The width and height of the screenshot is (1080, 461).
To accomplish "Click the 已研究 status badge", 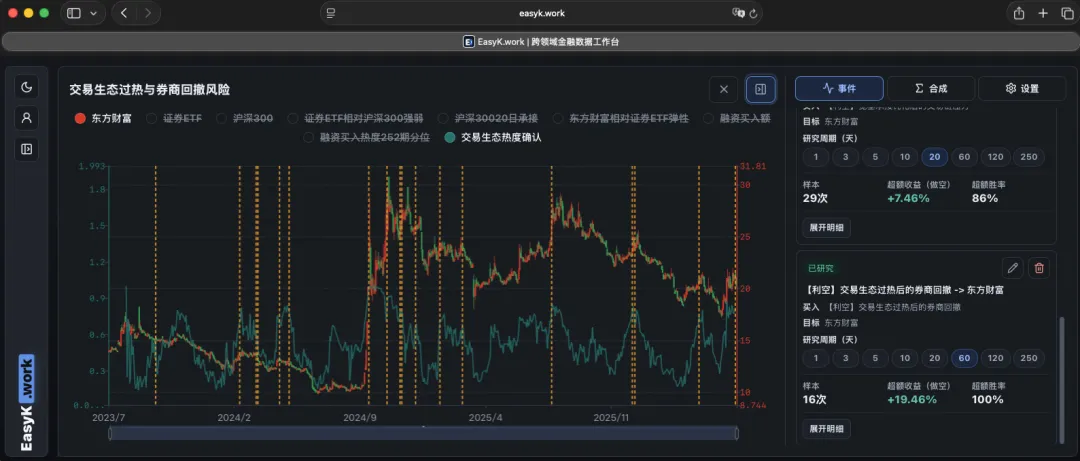I will [x=821, y=267].
